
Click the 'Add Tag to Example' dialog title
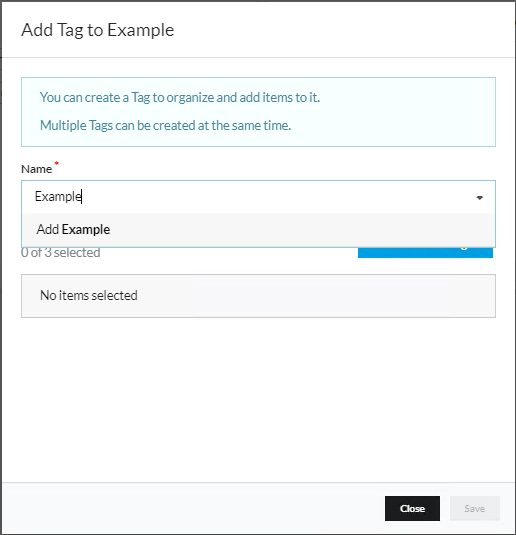click(x=98, y=30)
